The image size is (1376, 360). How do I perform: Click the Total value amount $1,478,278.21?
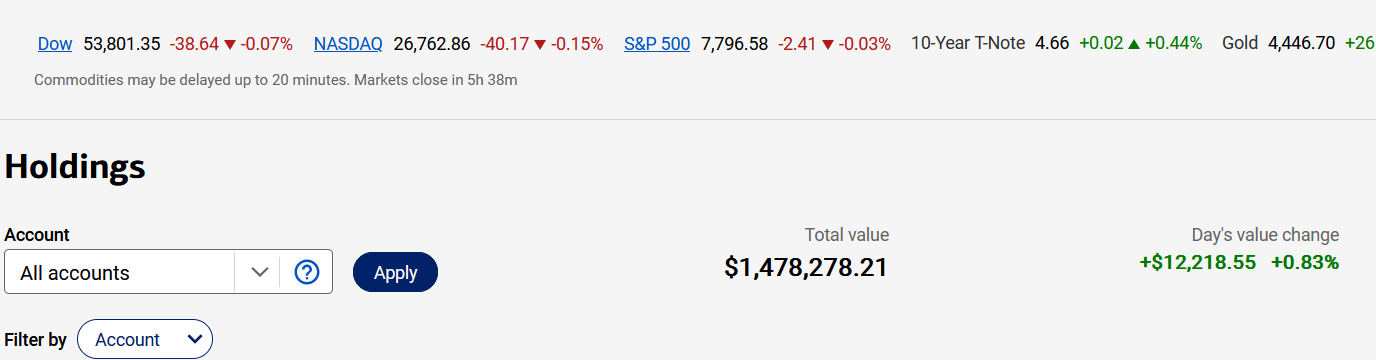coord(806,267)
